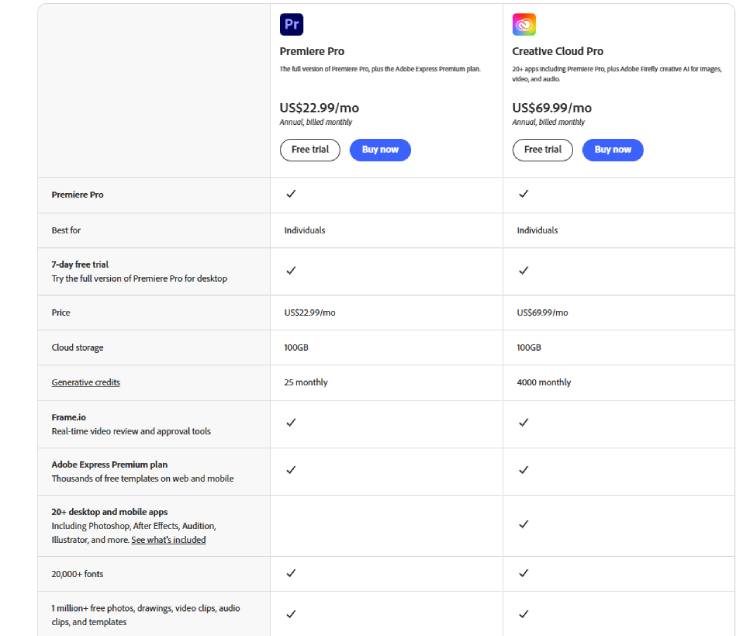This screenshot has height=636, width=750.
Task: Click Individuals cell in Creative Cloud Pro column
Action: coord(537,230)
